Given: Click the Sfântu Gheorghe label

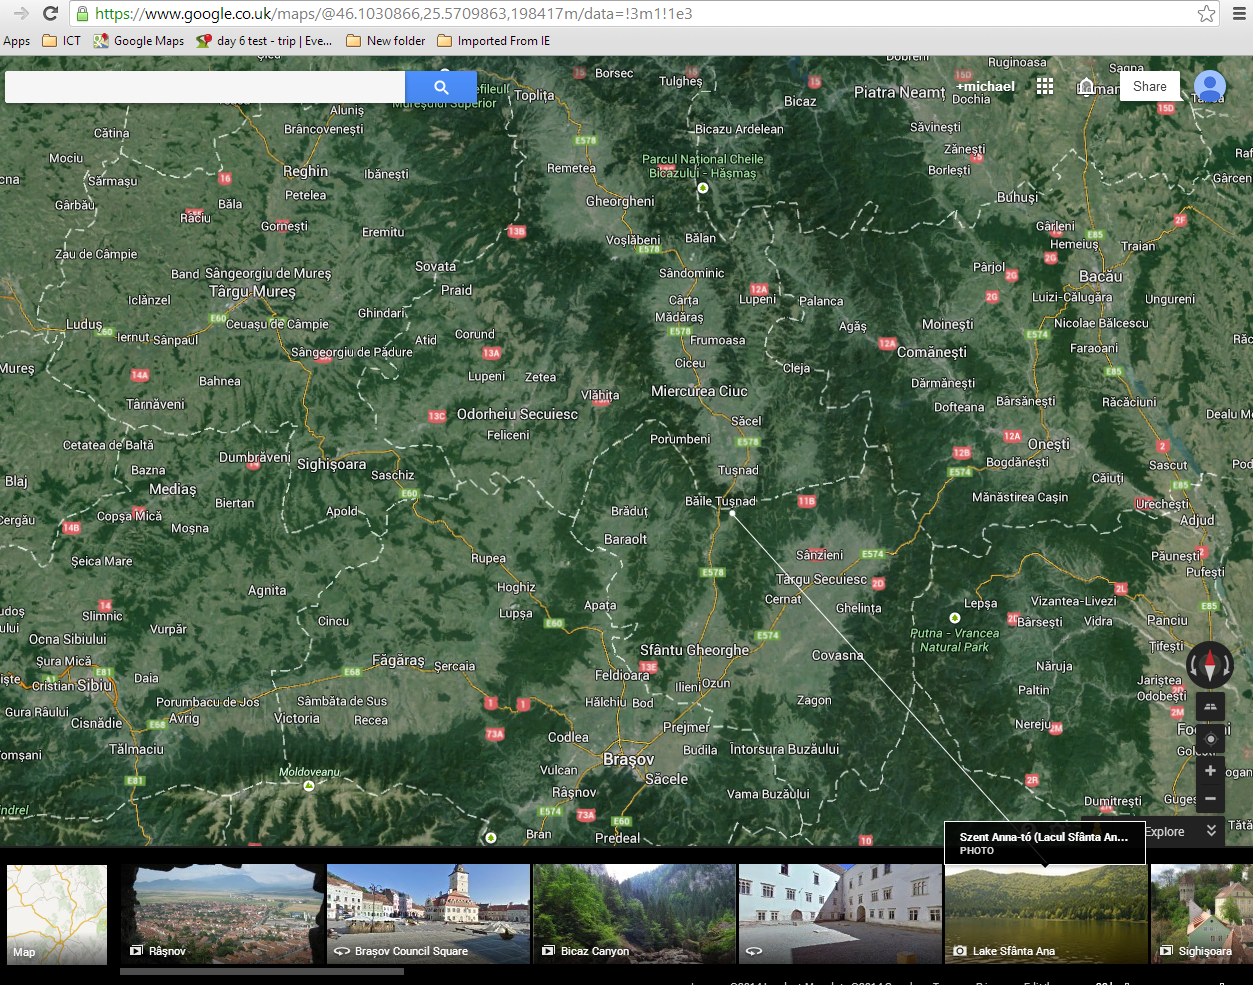Looking at the screenshot, I should coord(694,650).
